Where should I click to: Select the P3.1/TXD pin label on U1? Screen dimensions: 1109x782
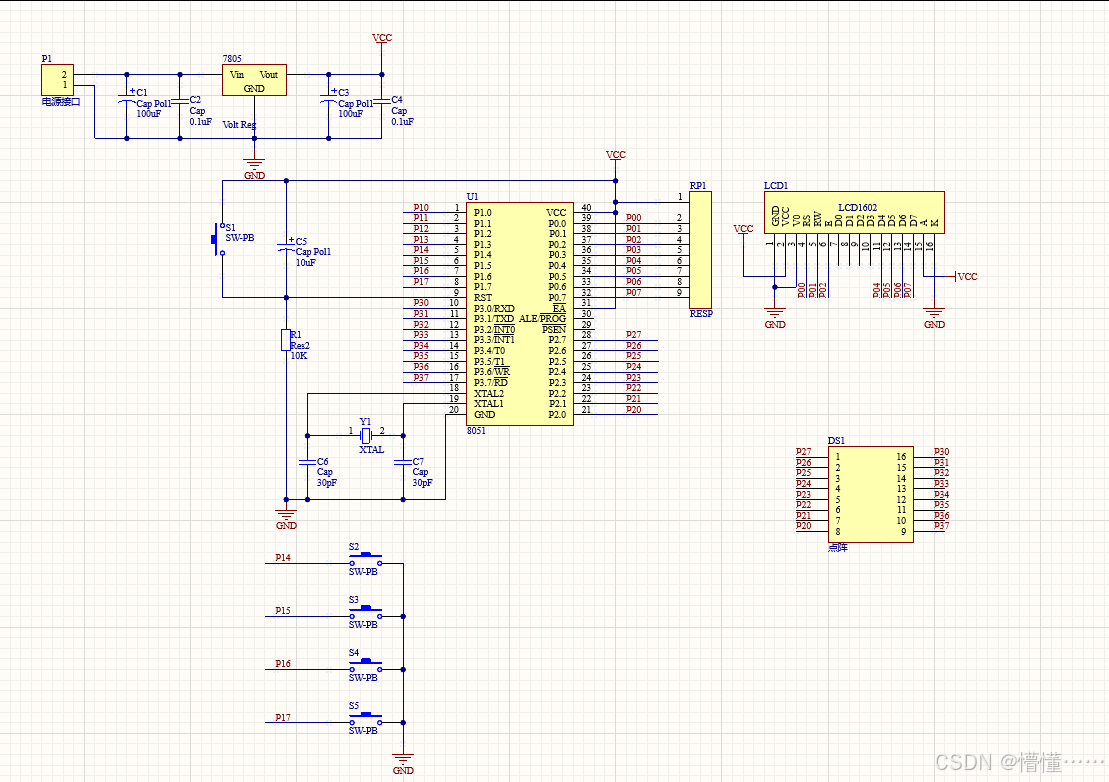point(494,319)
